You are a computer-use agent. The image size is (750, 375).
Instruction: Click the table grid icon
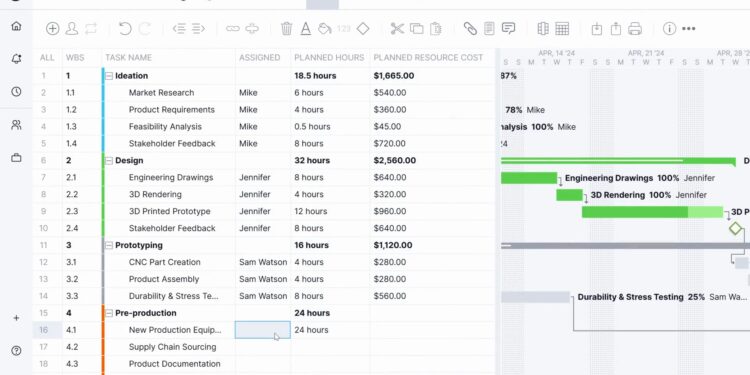click(x=562, y=29)
